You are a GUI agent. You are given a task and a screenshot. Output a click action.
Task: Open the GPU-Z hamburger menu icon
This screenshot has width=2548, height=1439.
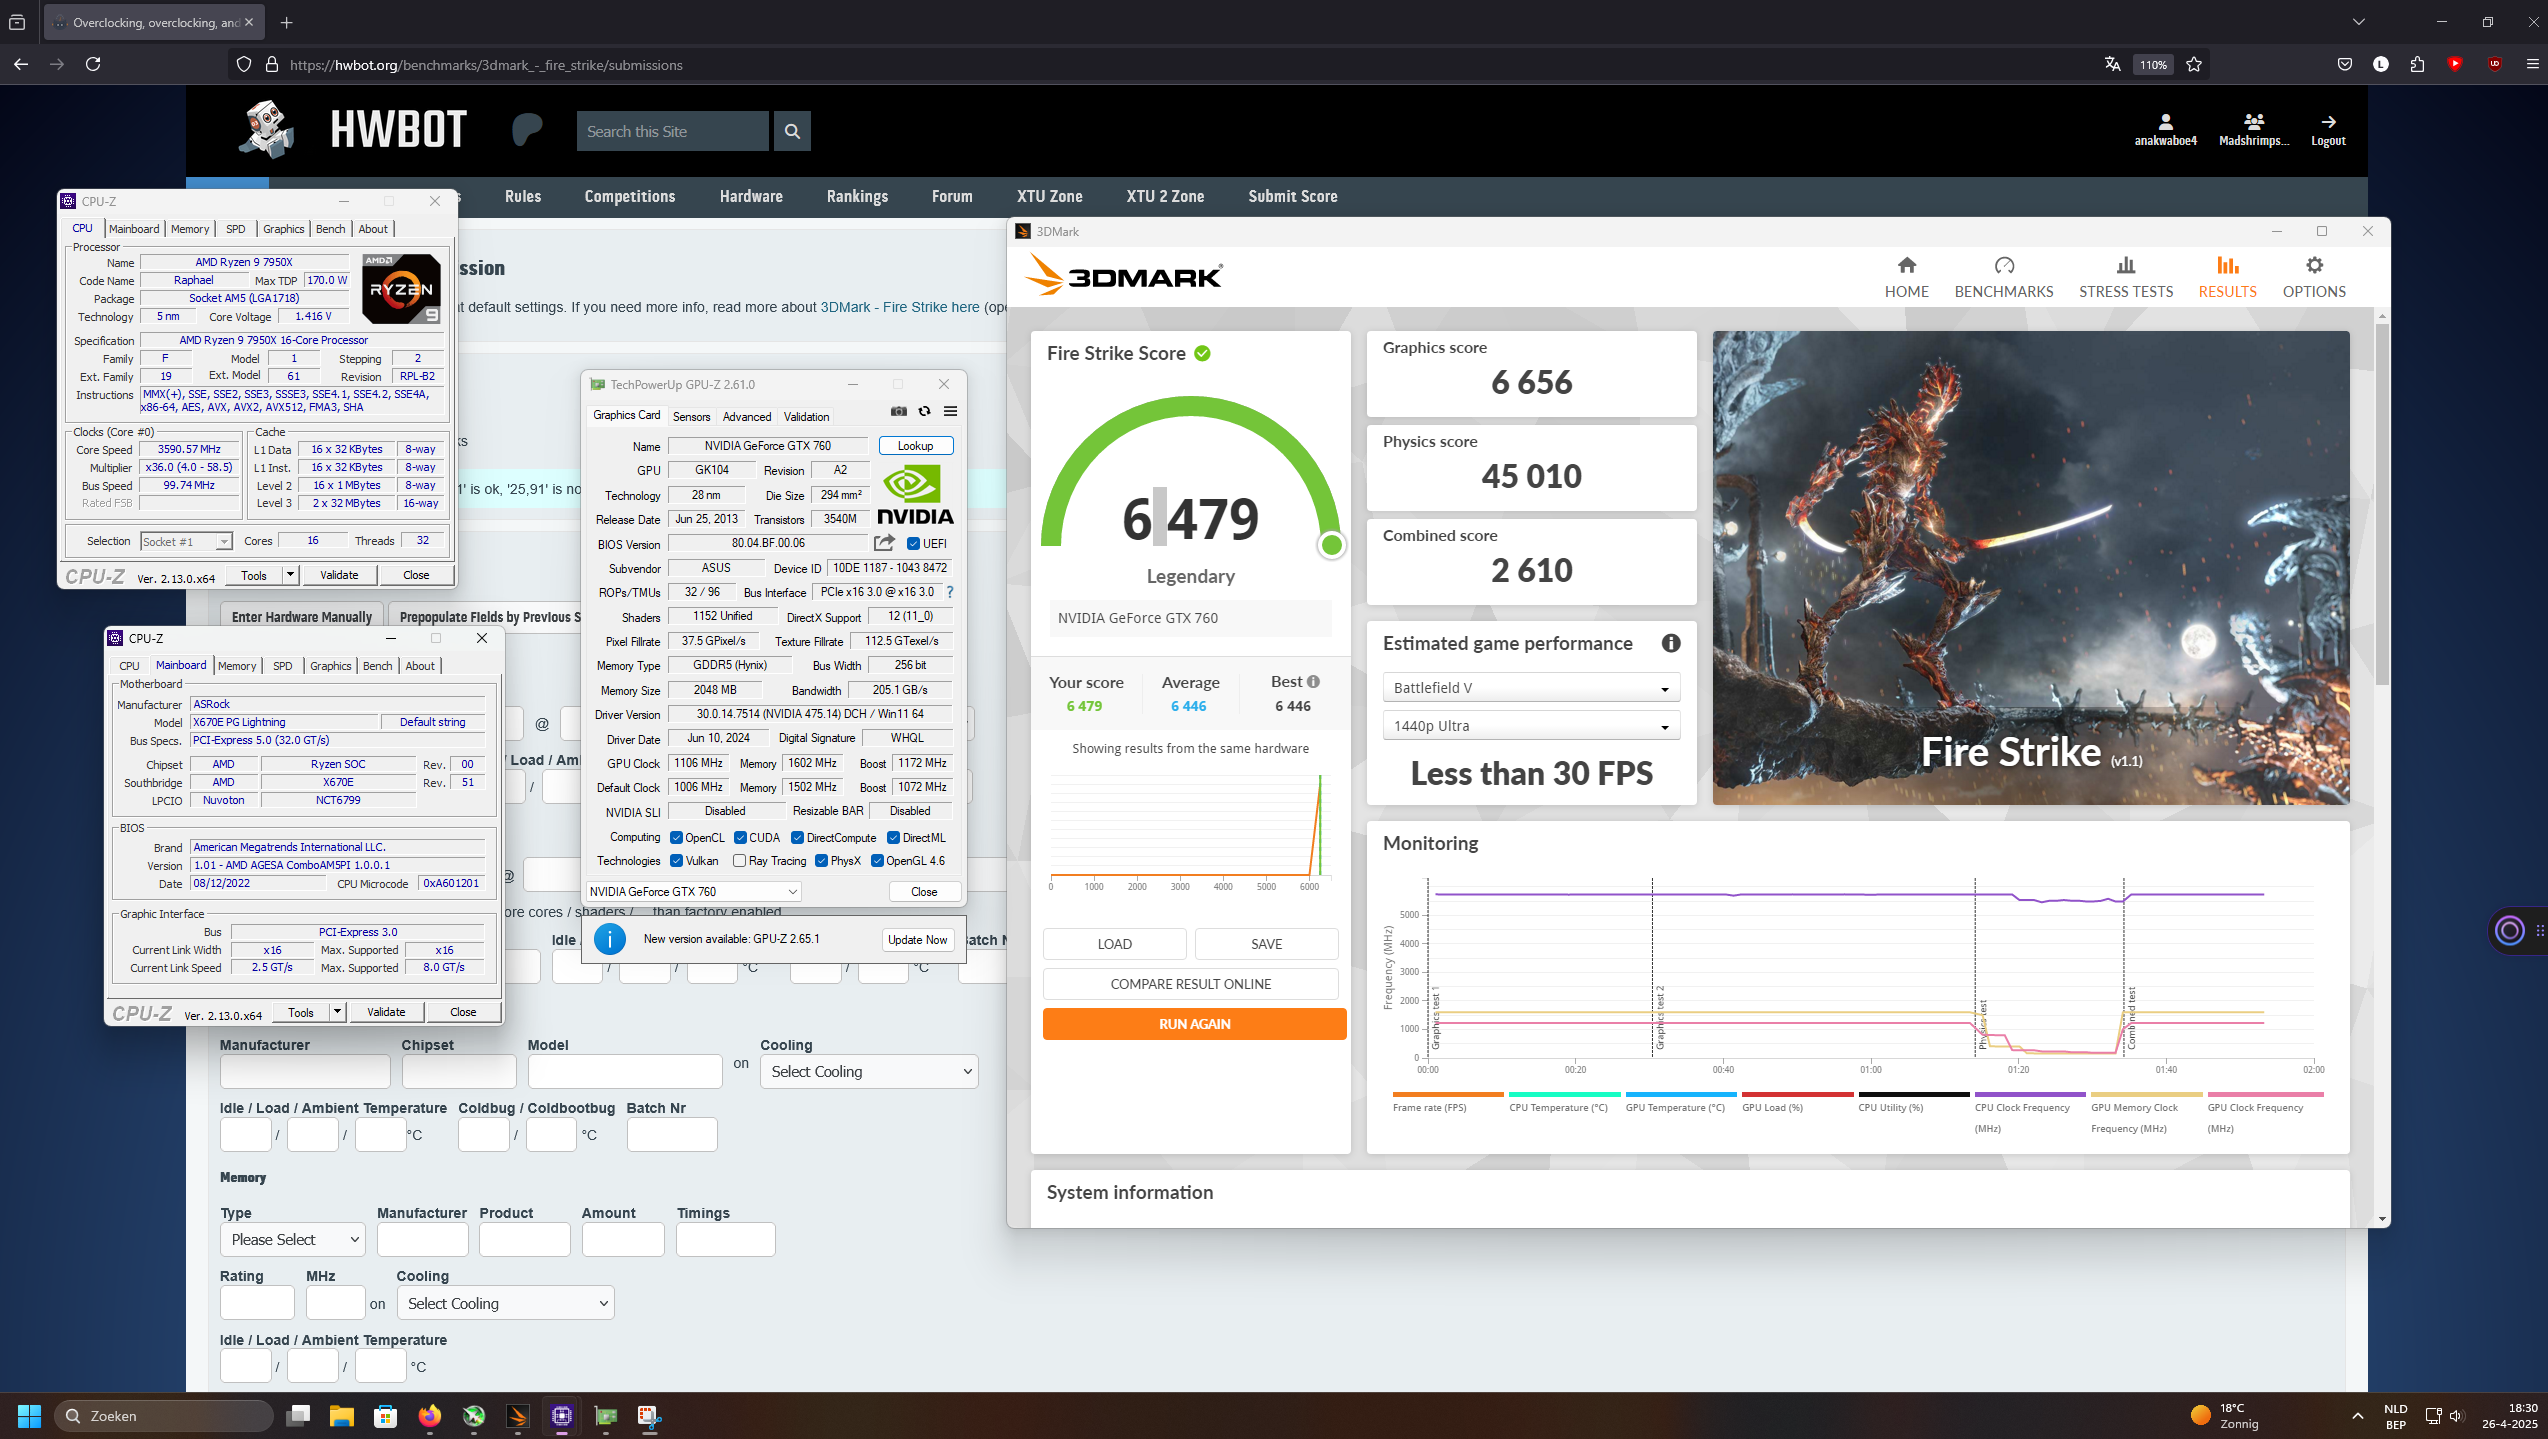[x=950, y=411]
